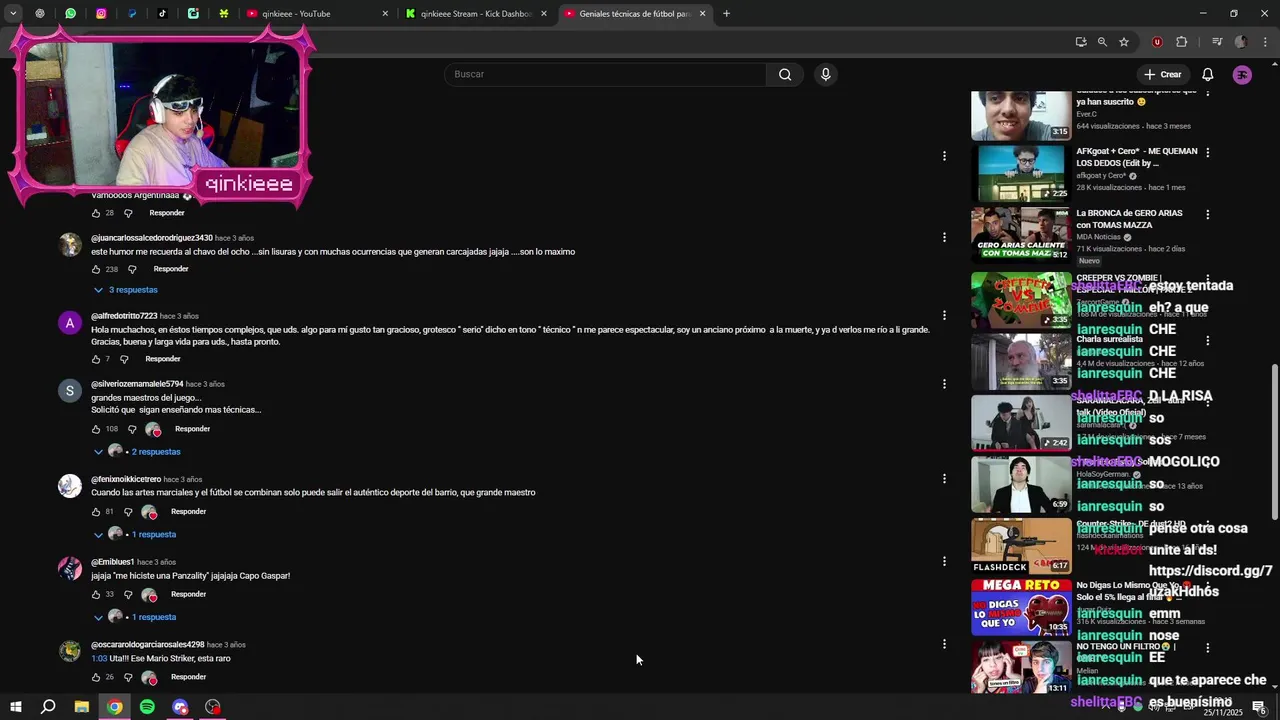
Task: Open the pinned TikTok tab
Action: tap(163, 14)
